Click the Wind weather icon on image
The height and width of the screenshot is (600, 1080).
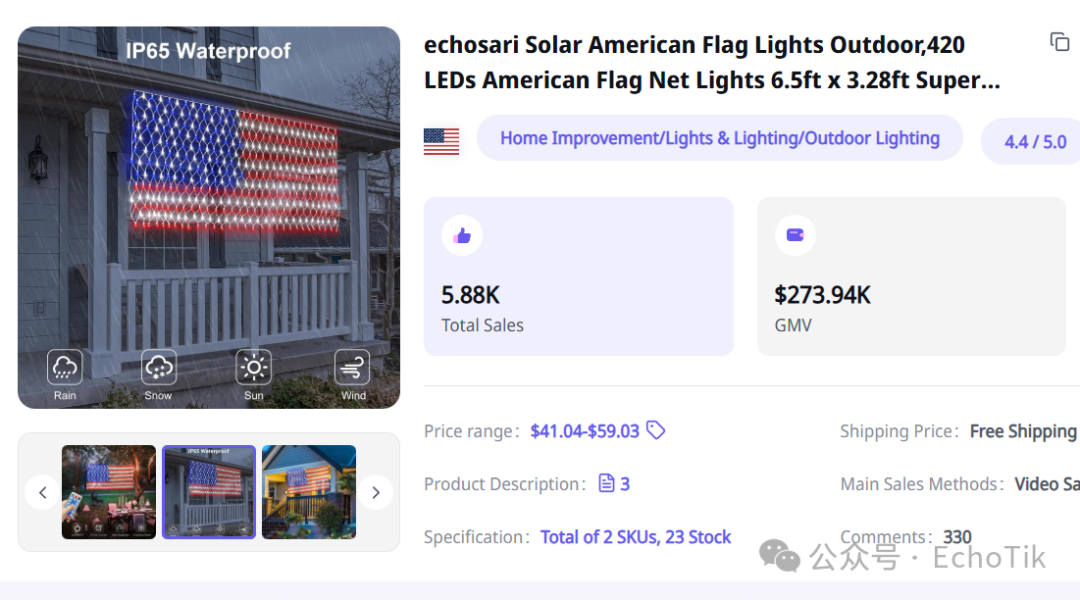point(352,367)
